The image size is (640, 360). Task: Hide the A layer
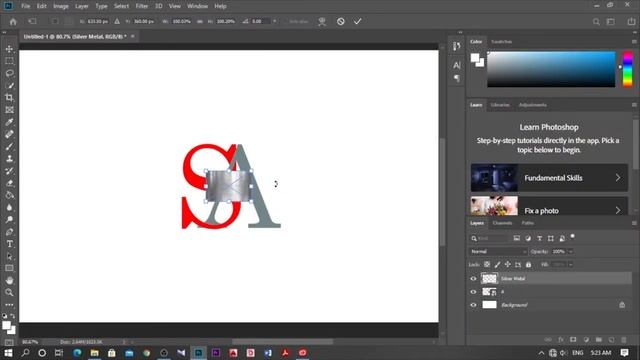coord(473,292)
